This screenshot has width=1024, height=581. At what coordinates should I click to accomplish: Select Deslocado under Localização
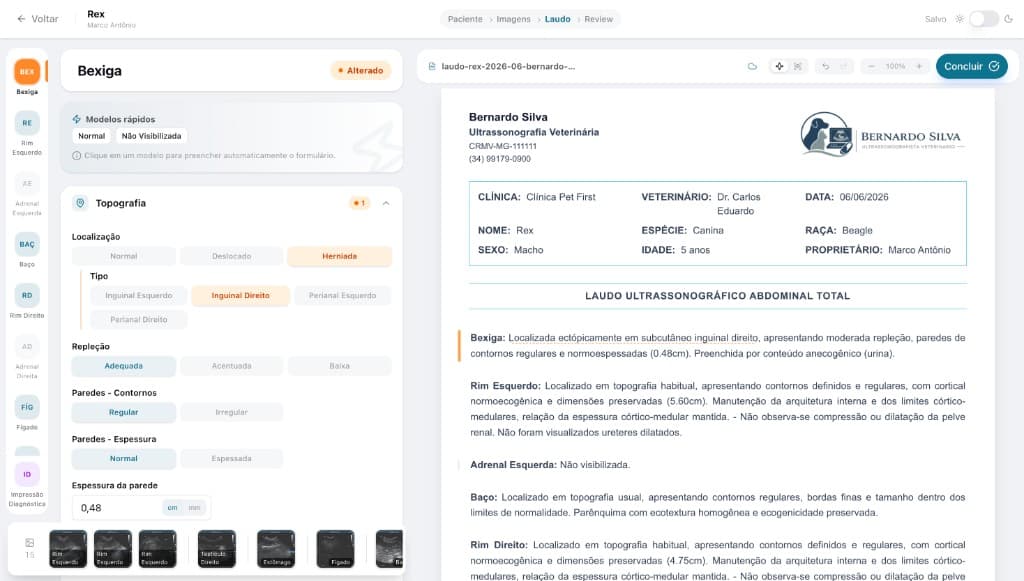232,256
